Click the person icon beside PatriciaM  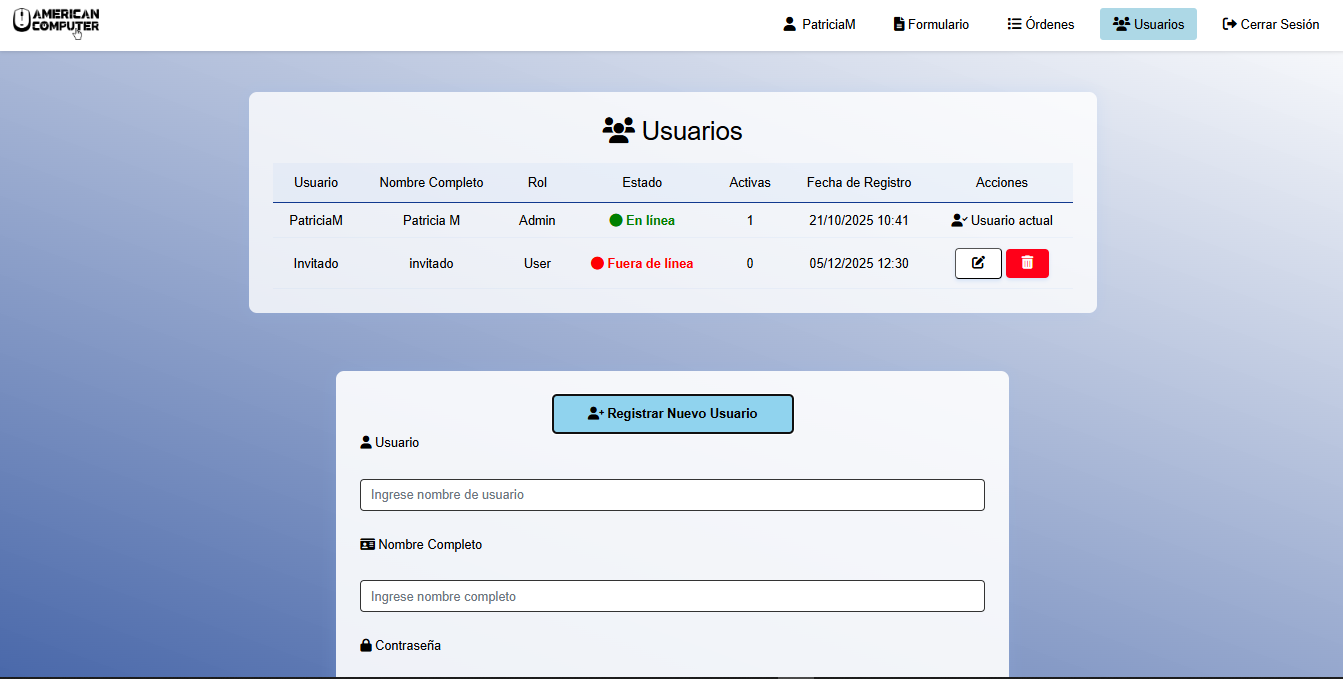pyautogui.click(x=788, y=23)
